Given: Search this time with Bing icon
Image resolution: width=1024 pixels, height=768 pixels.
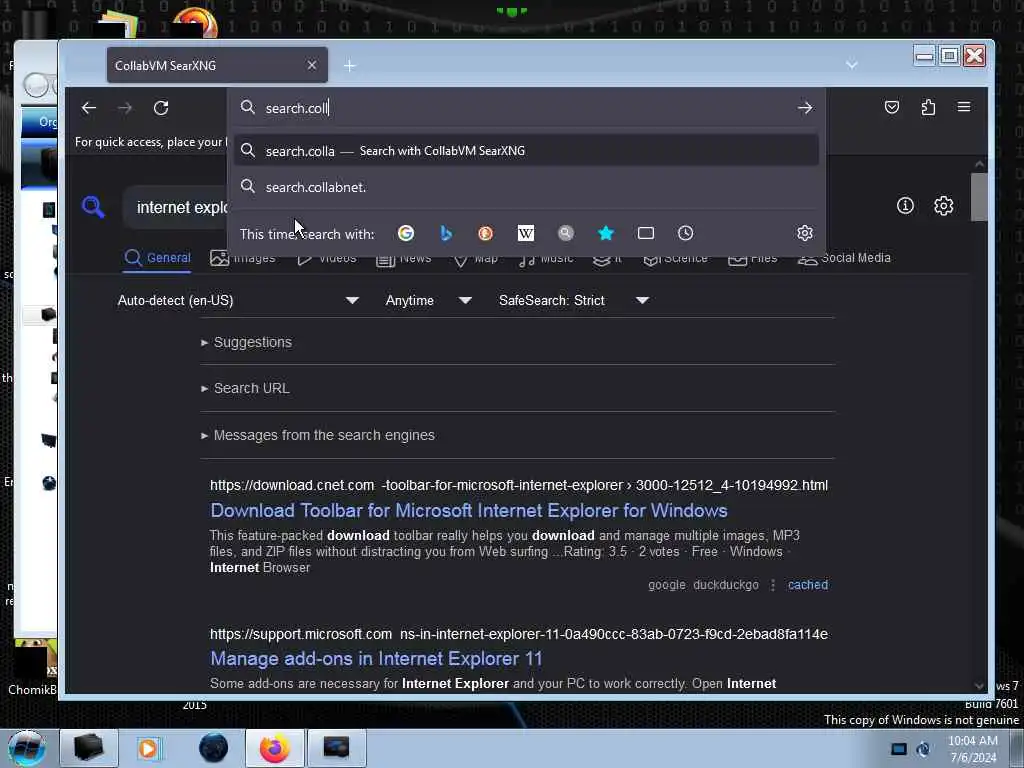Looking at the screenshot, I should pyautogui.click(x=446, y=233).
